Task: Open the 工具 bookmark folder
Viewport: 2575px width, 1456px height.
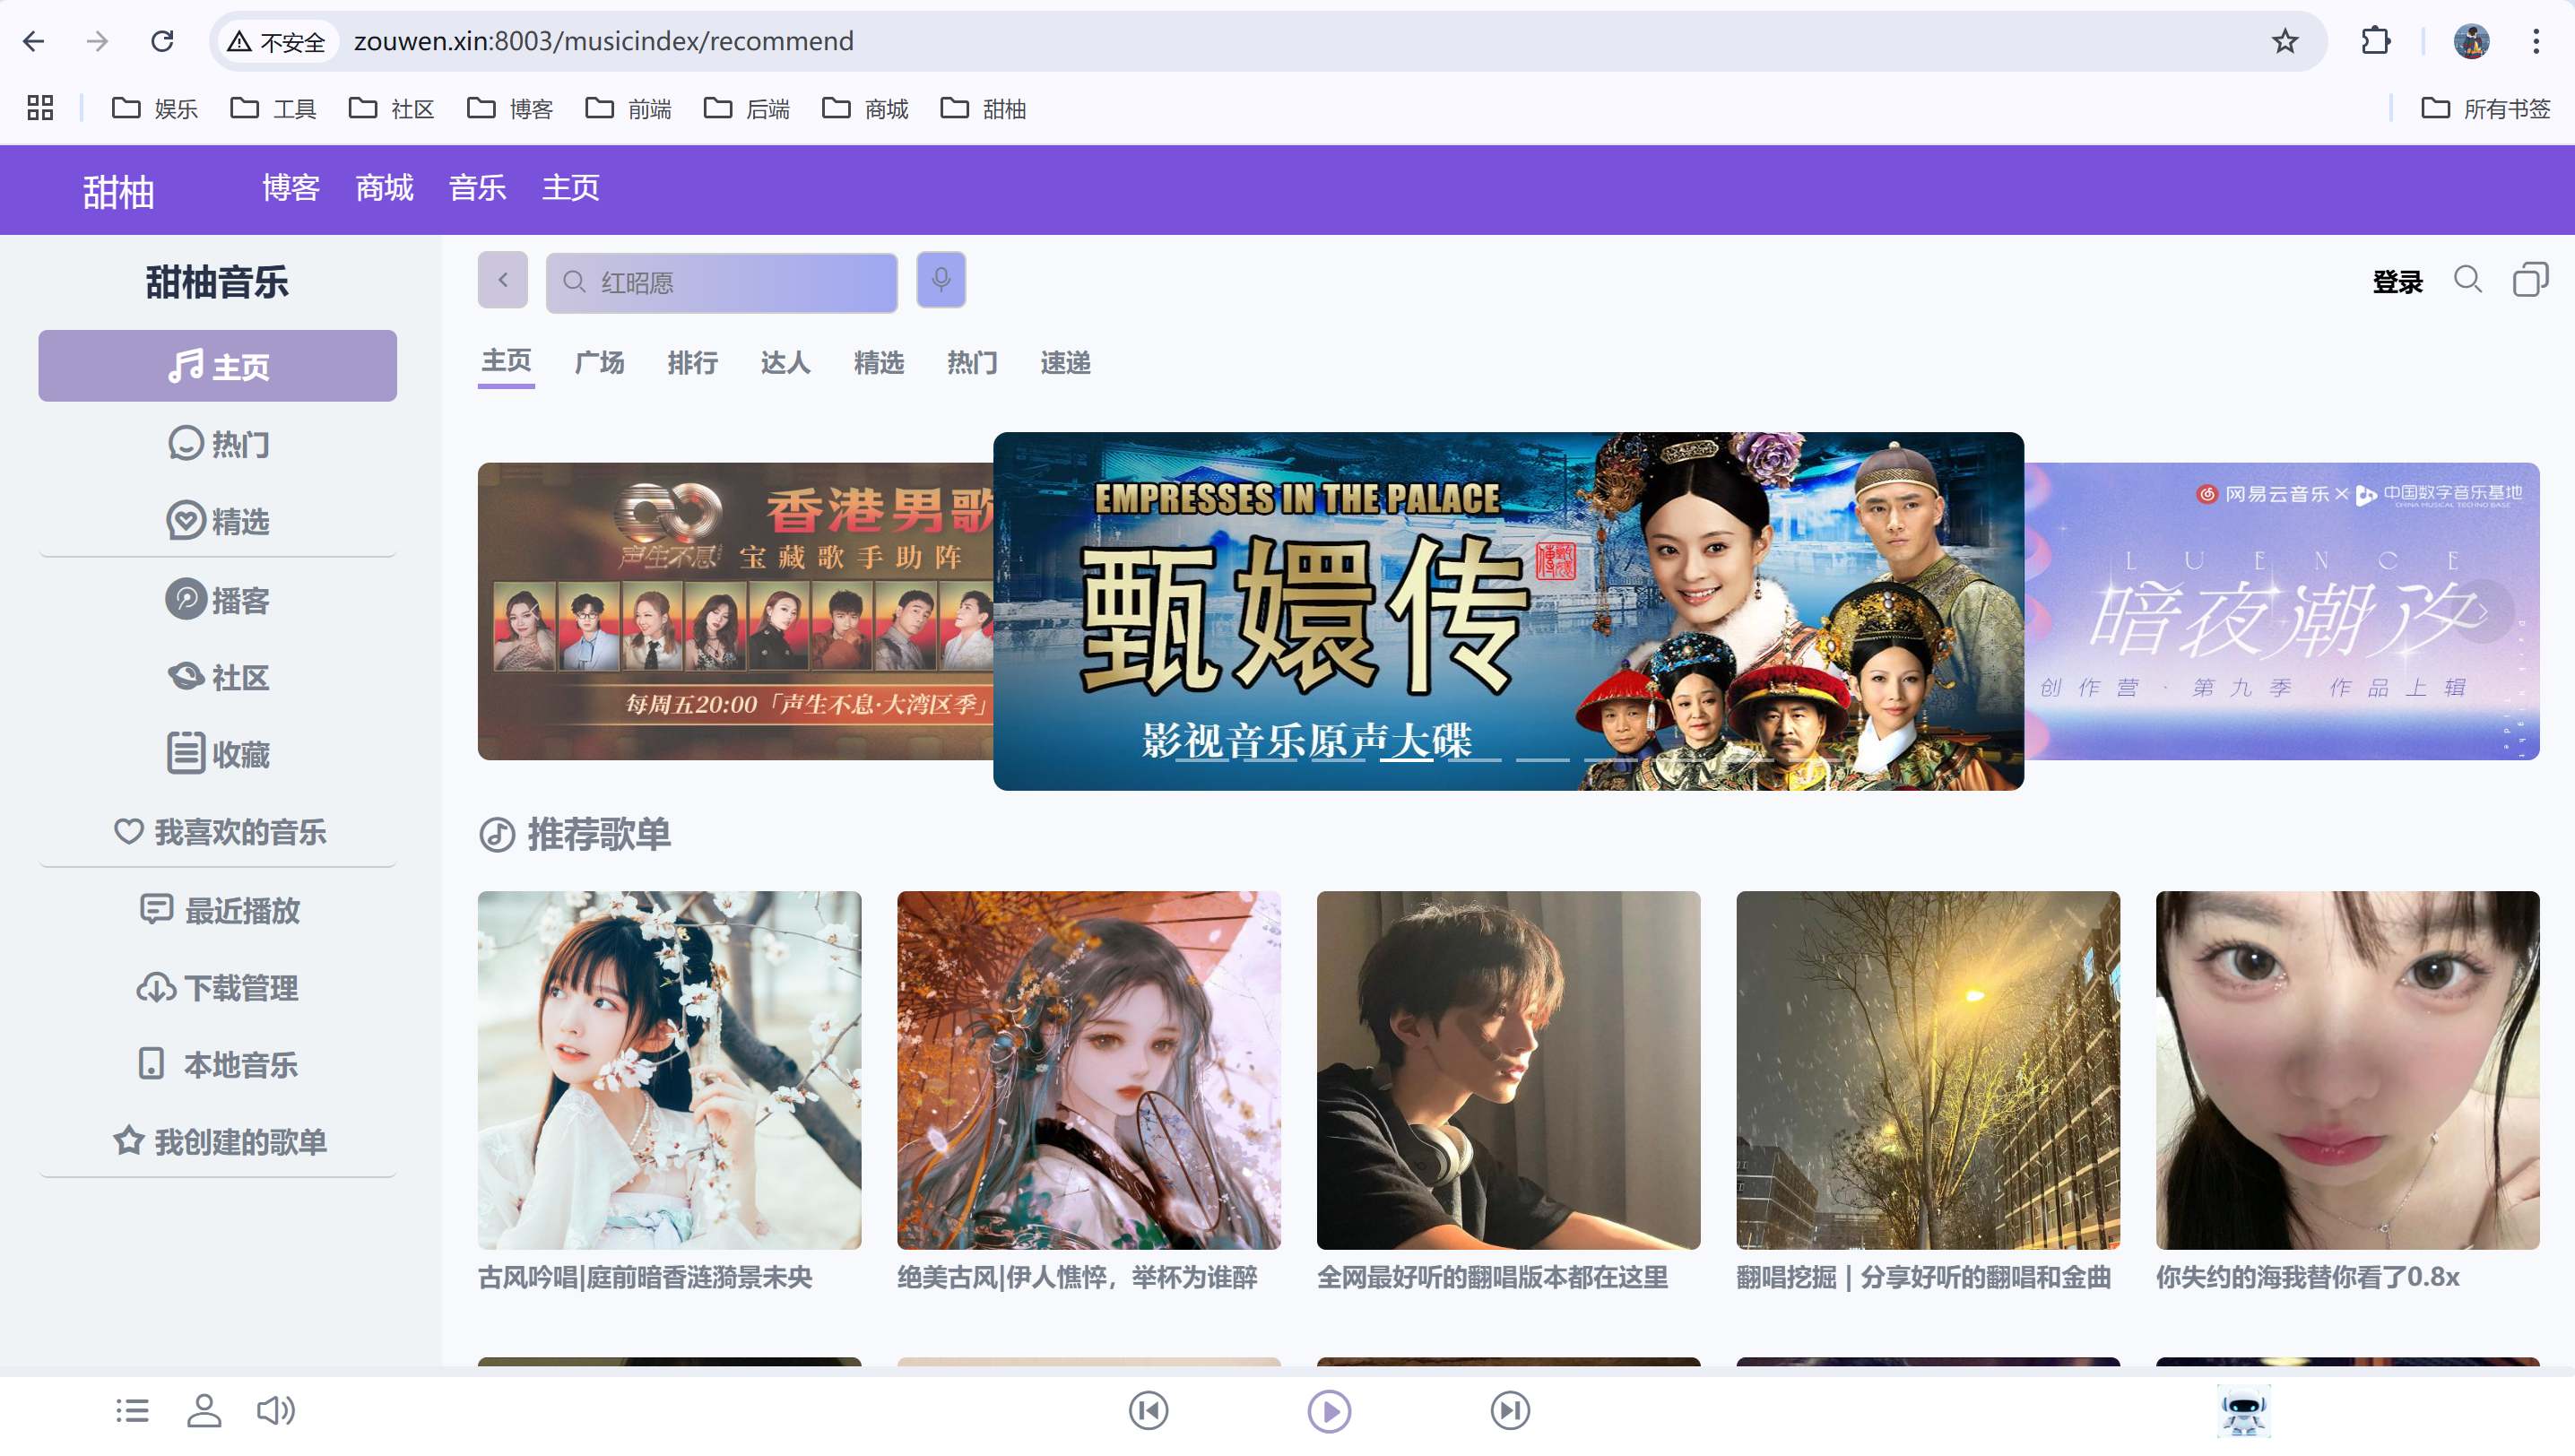Action: click(x=273, y=108)
